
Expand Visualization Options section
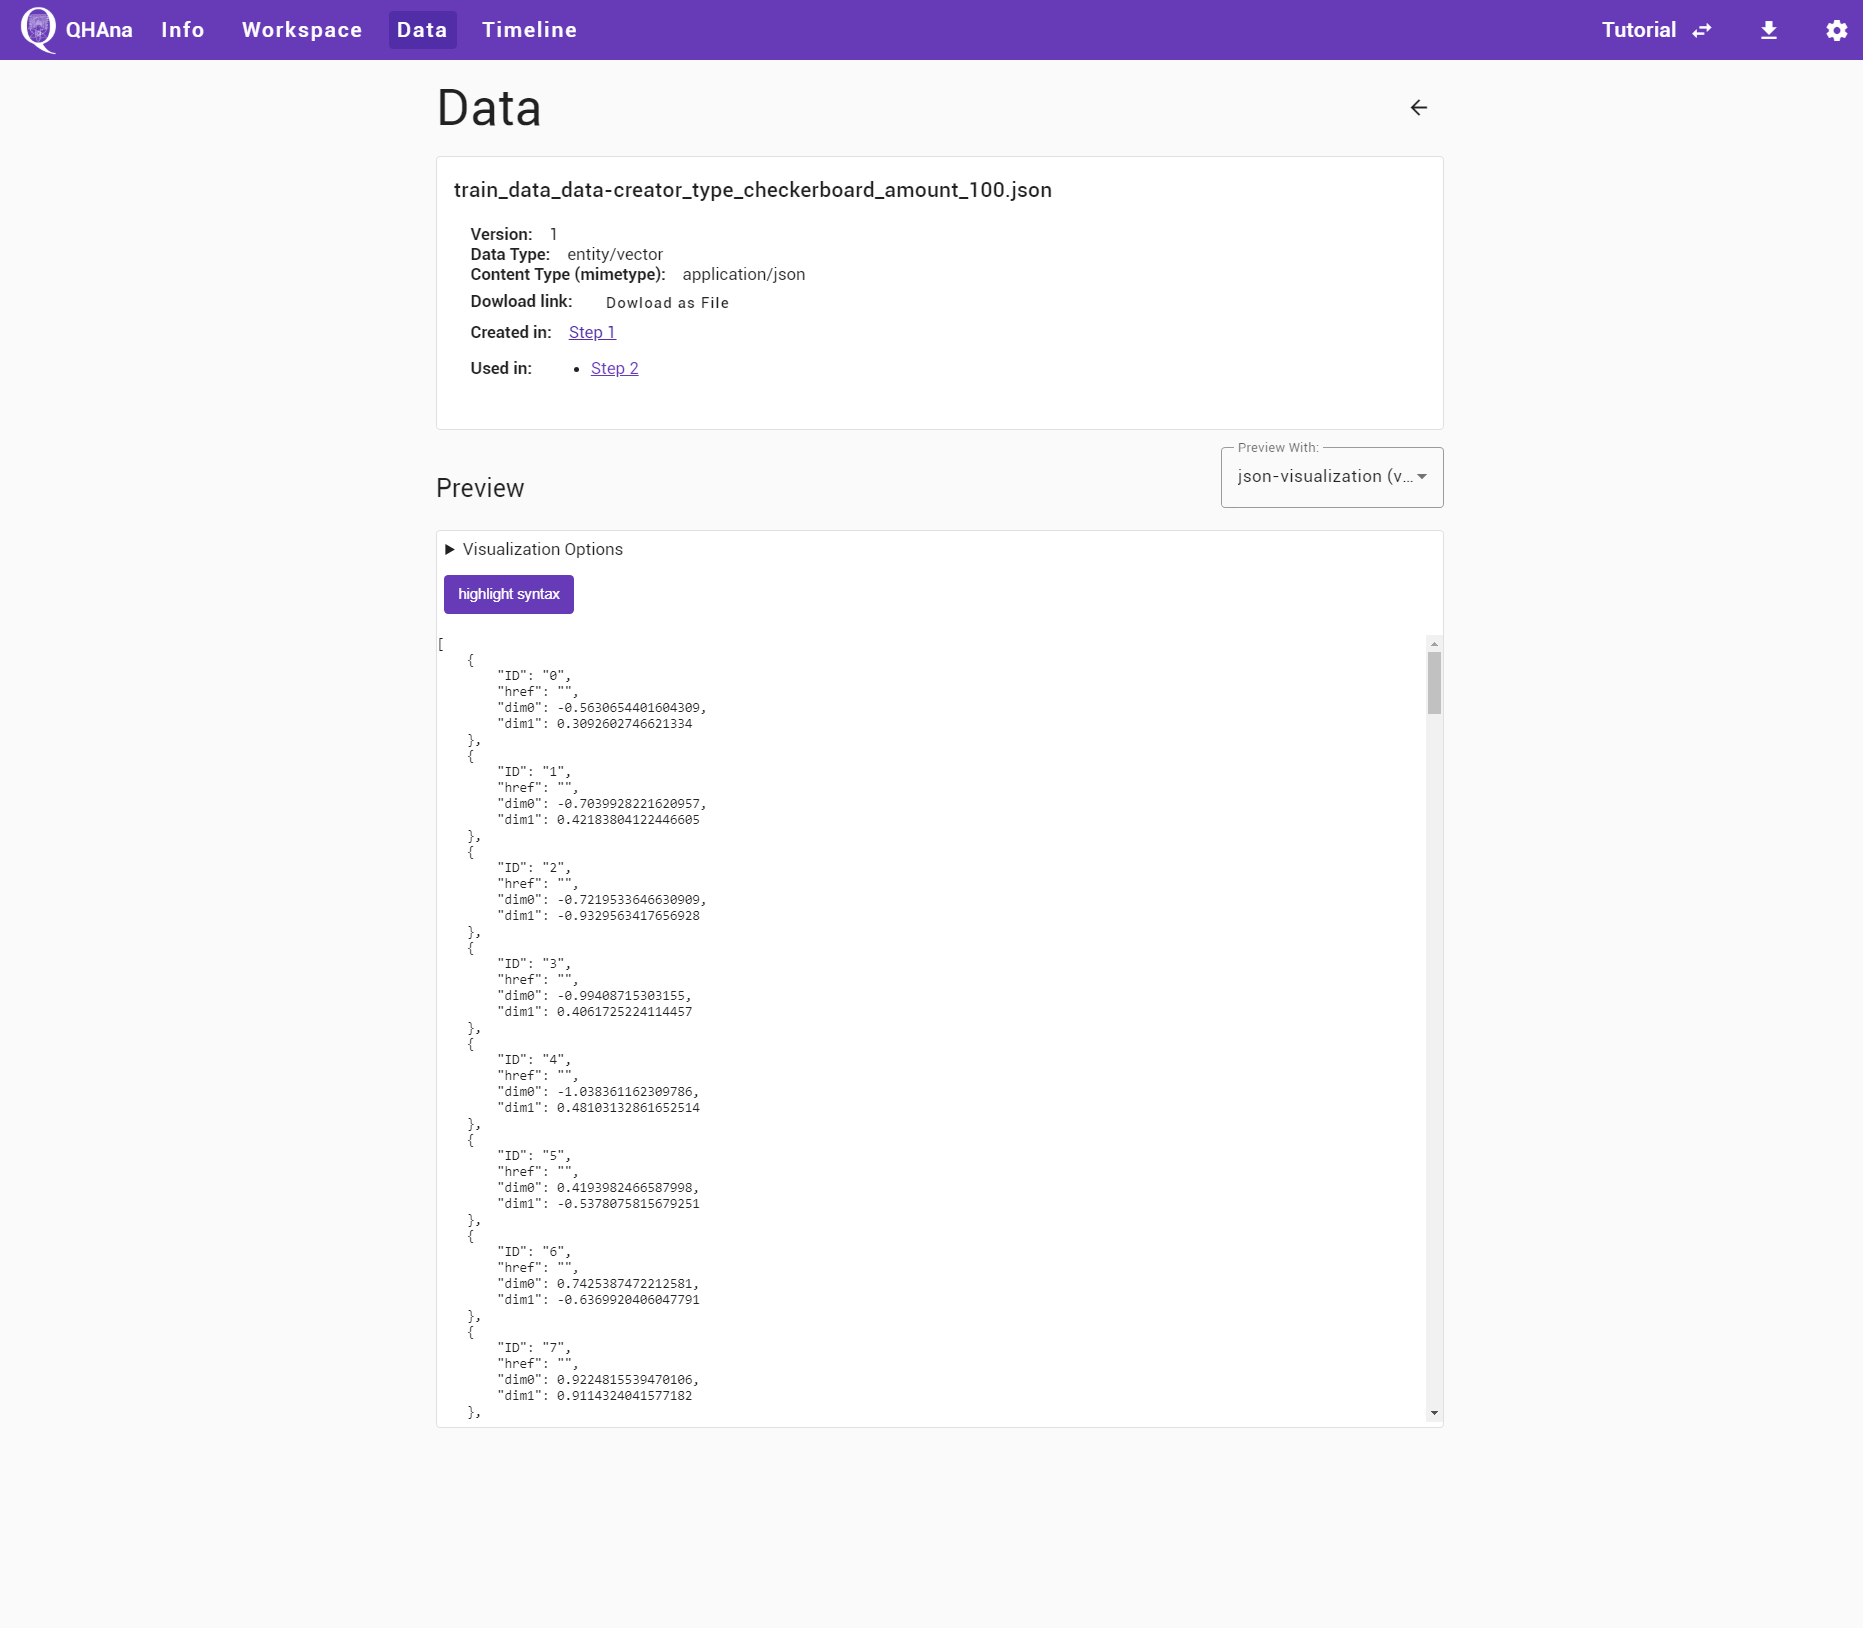[x=534, y=549]
